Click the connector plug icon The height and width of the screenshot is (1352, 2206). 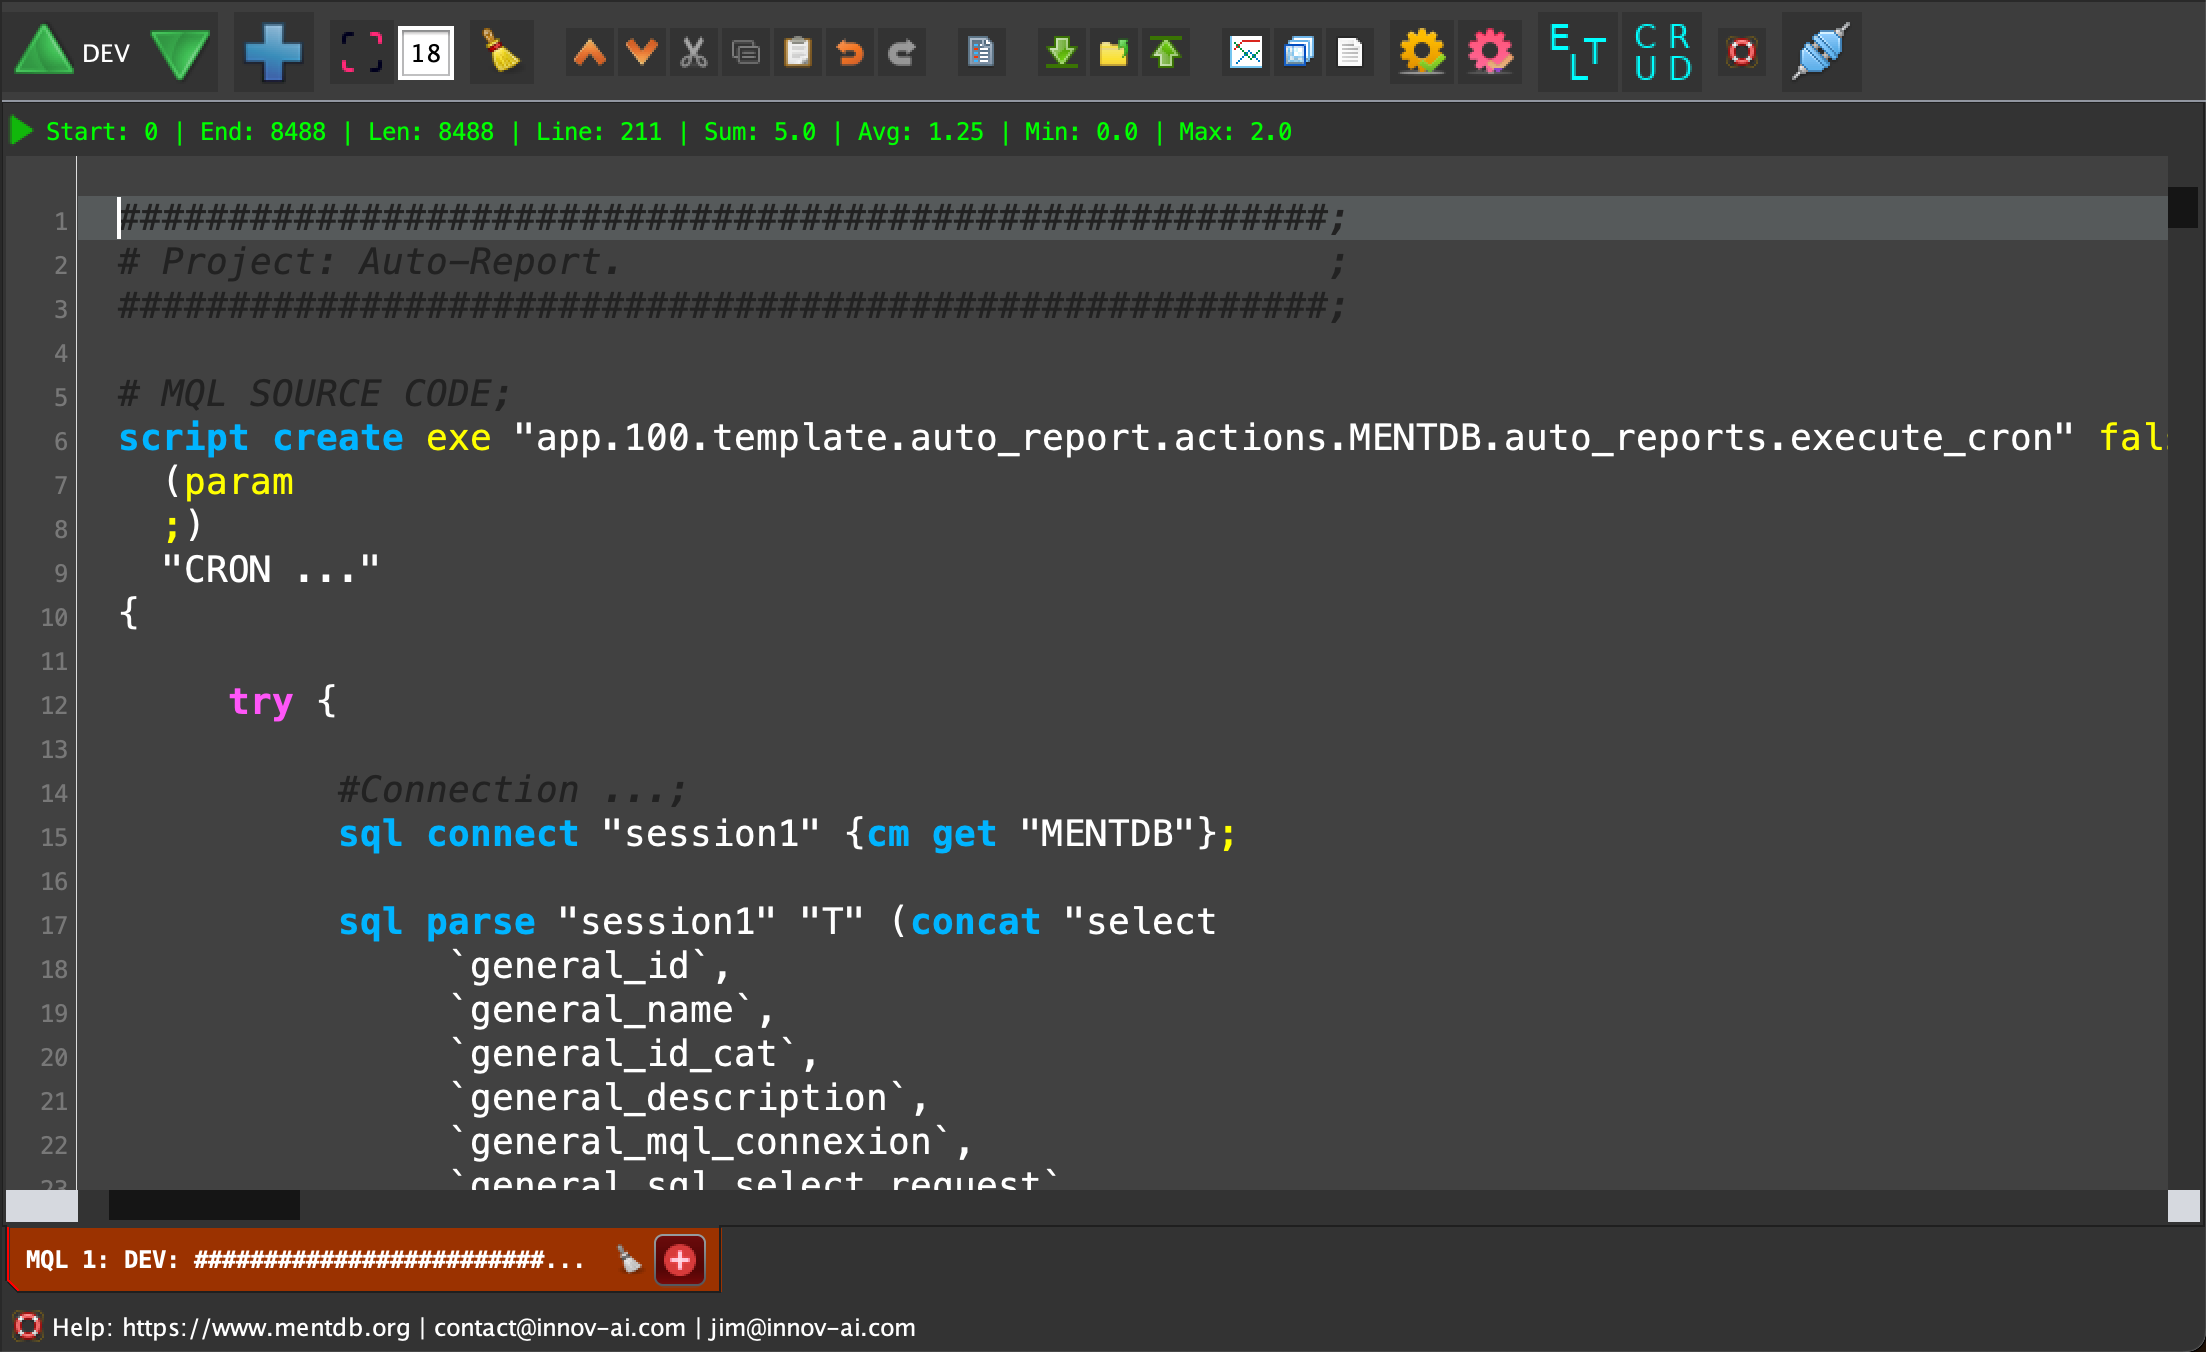coord(1820,52)
